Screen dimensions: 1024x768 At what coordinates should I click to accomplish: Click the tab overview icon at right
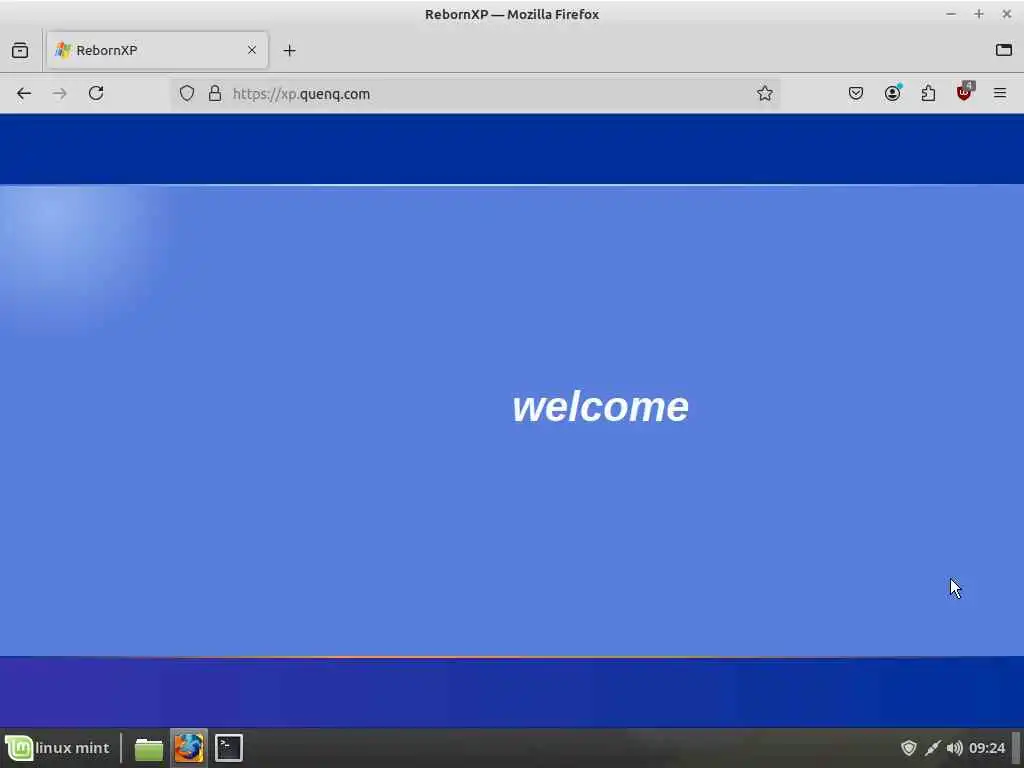(x=1004, y=50)
